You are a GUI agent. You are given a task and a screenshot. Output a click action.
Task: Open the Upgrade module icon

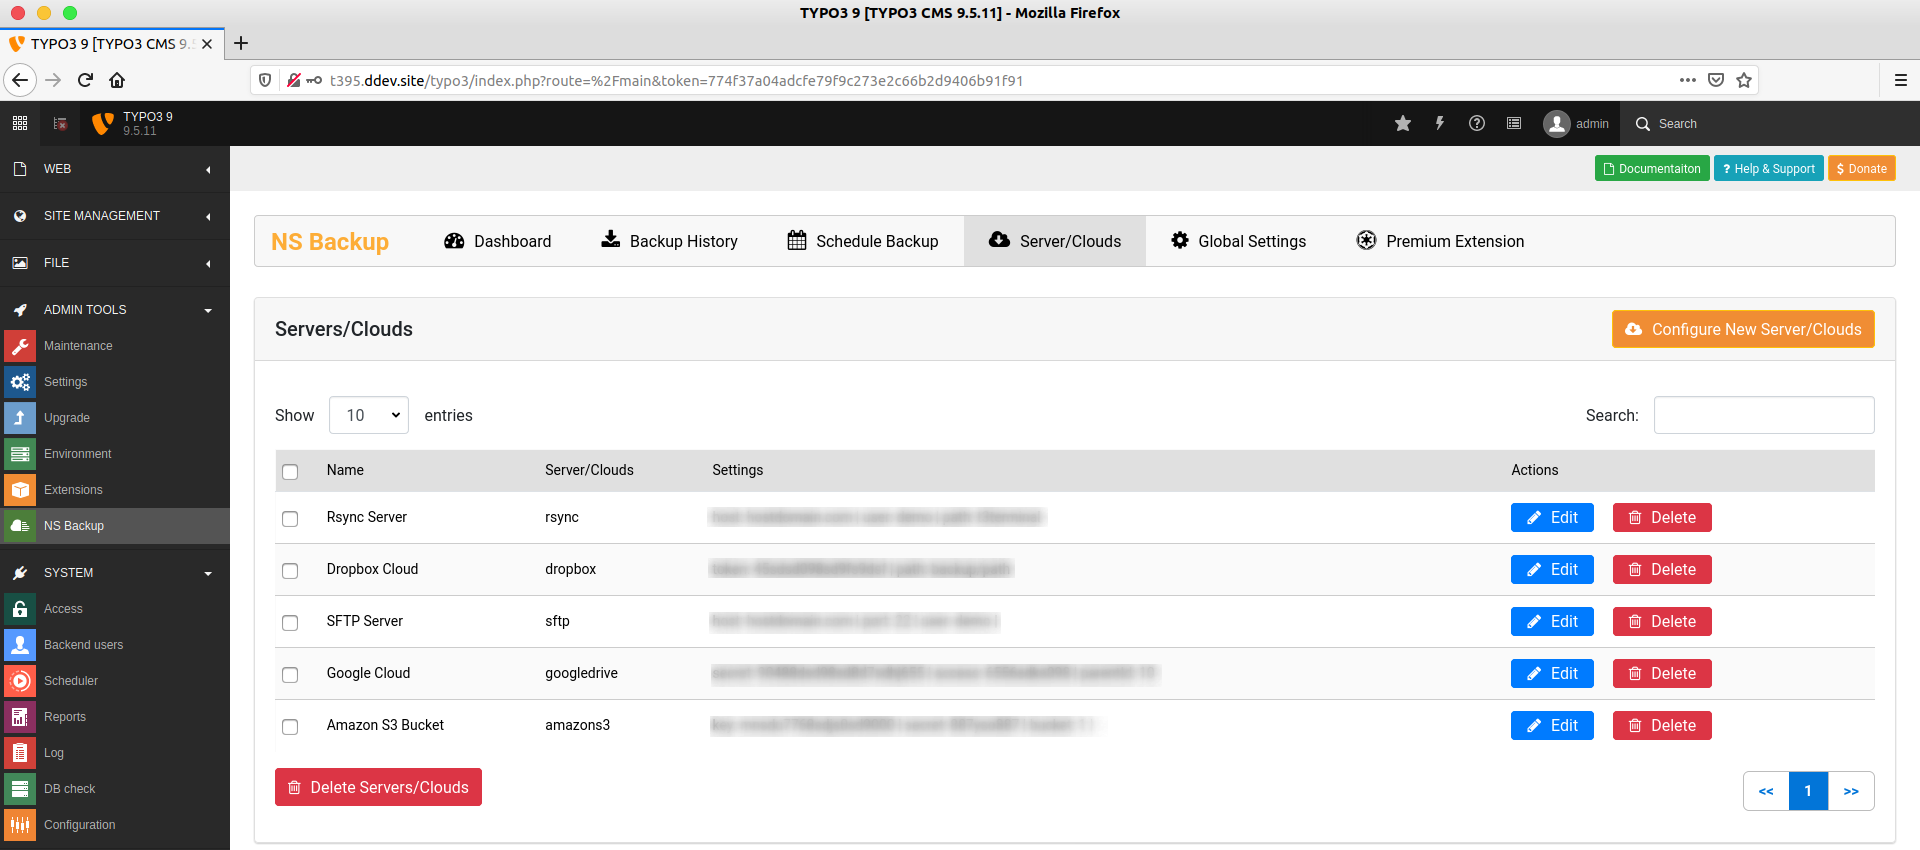(x=20, y=418)
